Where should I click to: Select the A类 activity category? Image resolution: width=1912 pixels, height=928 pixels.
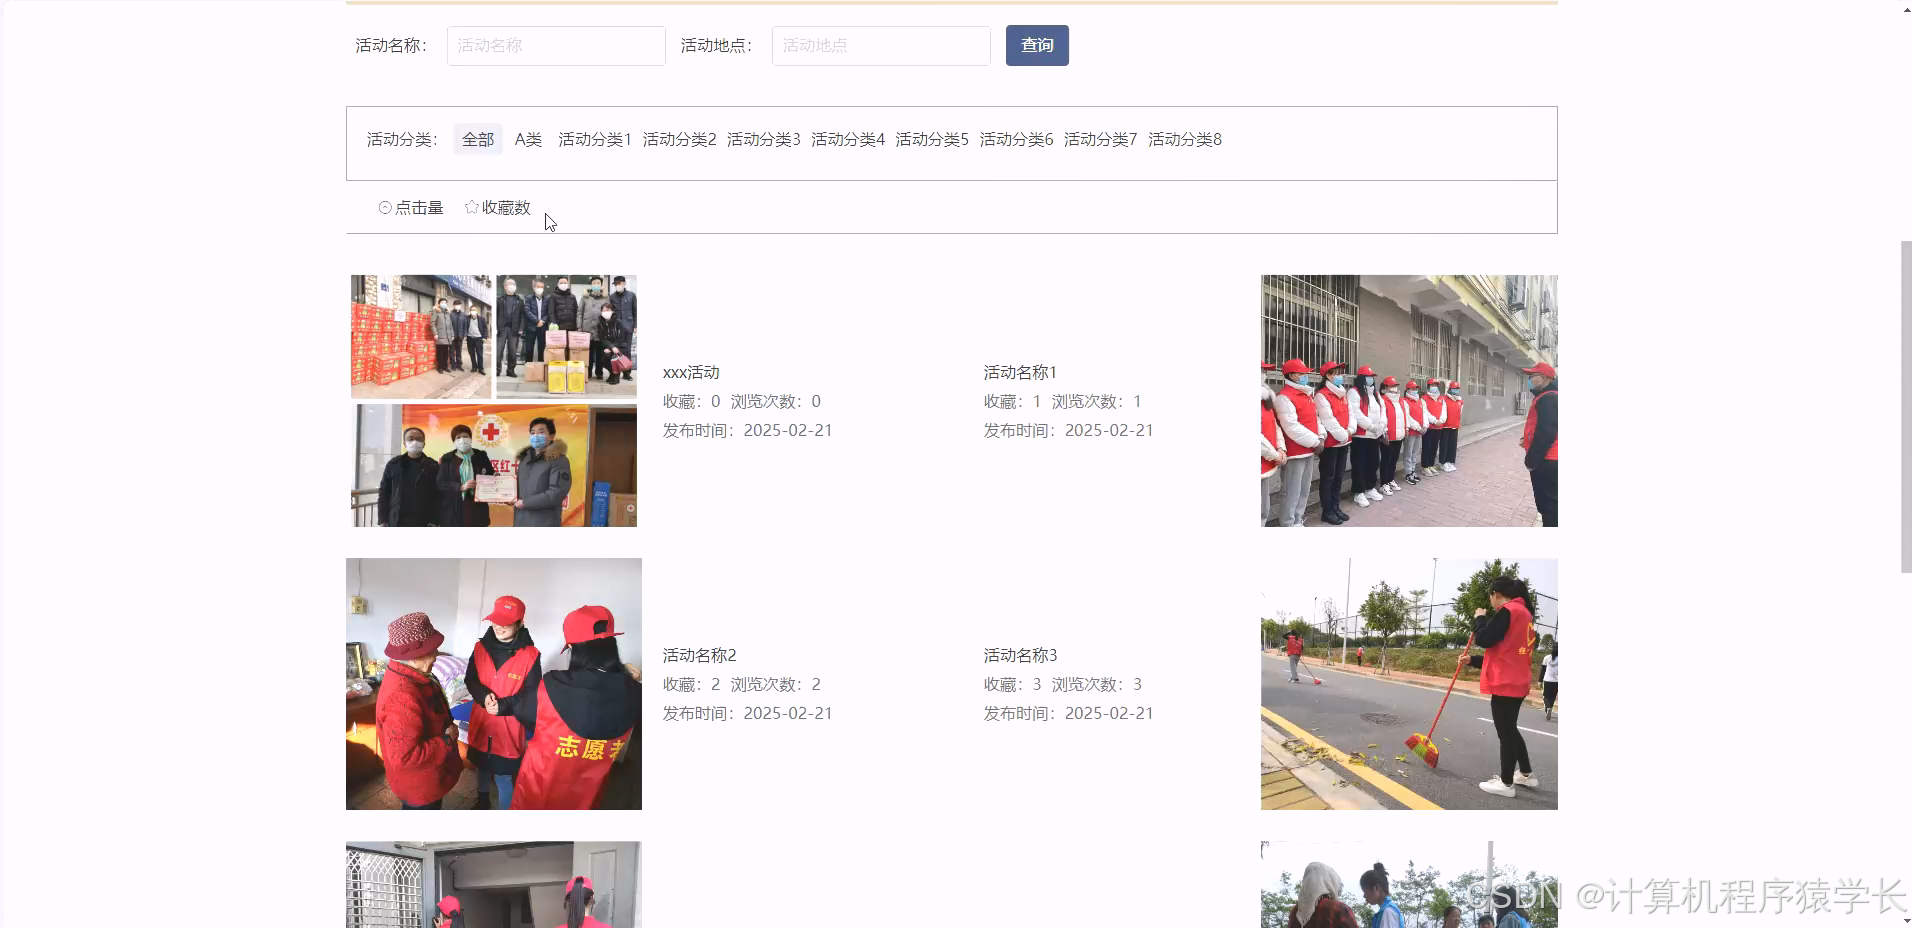[527, 139]
